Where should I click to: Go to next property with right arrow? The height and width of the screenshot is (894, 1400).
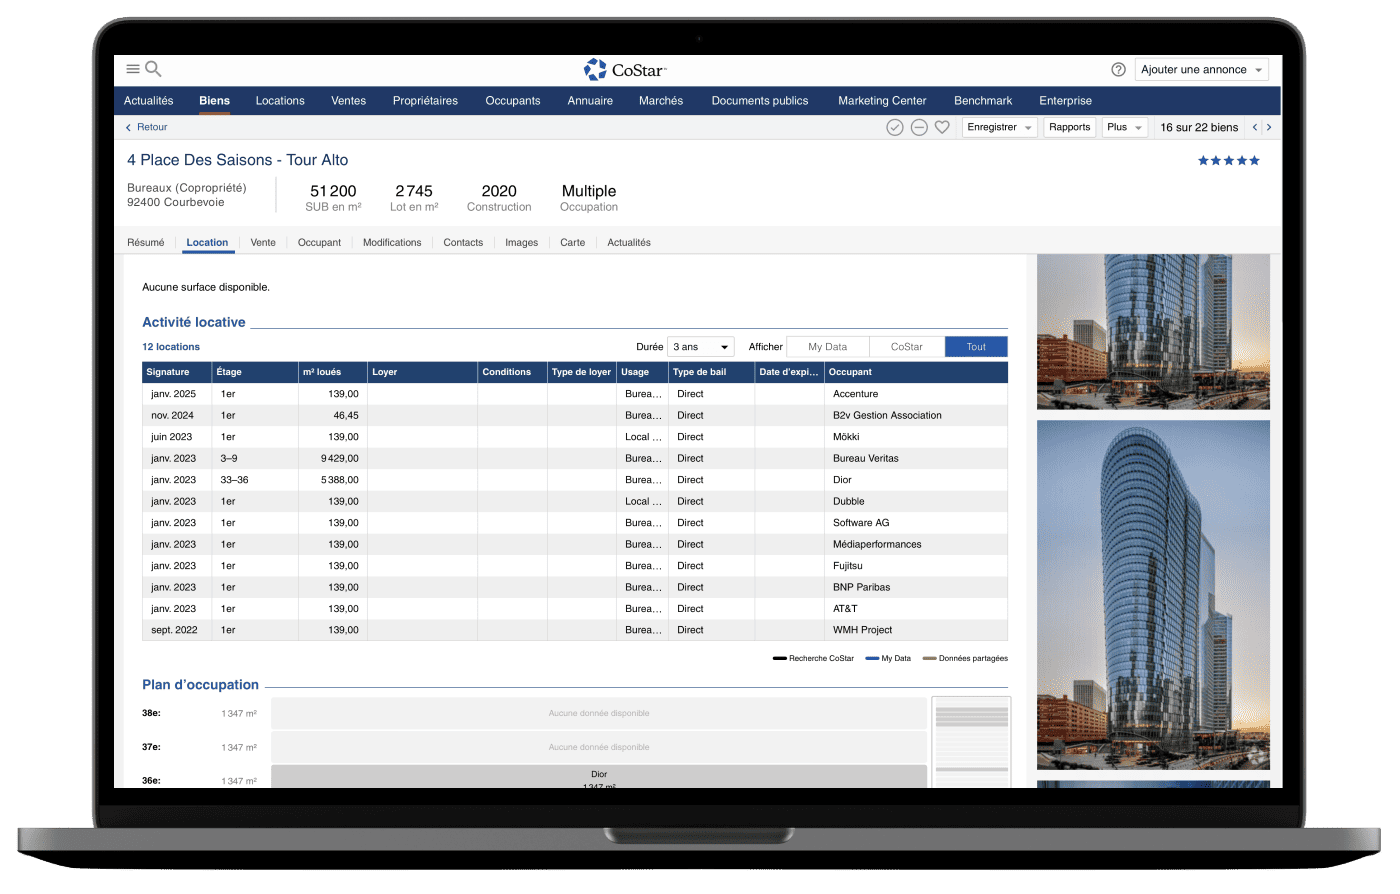[1269, 127]
